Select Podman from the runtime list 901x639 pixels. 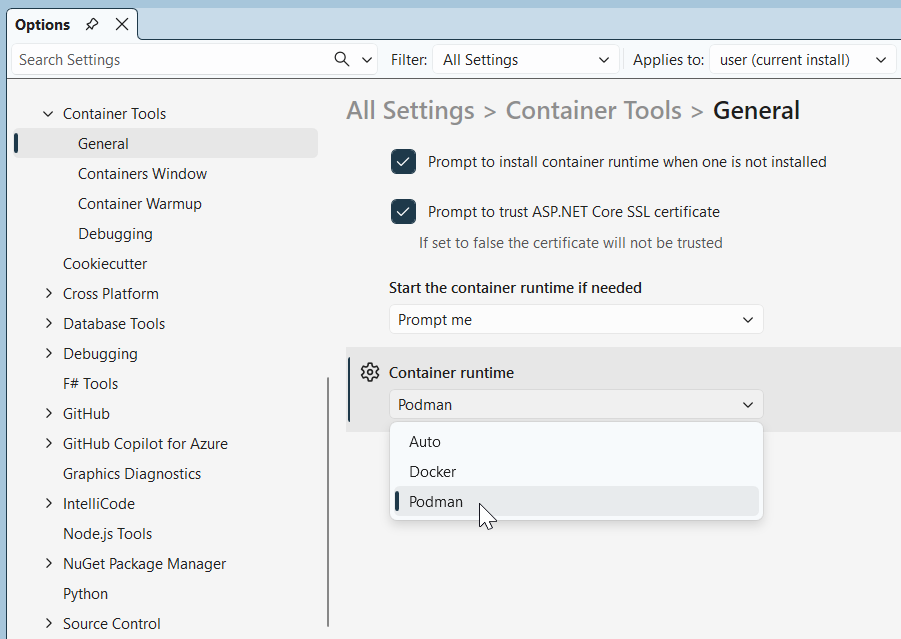tap(436, 501)
